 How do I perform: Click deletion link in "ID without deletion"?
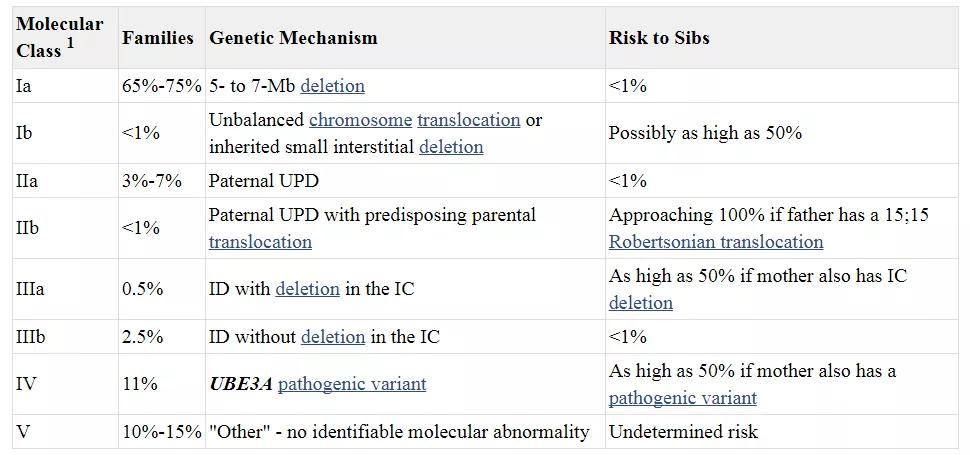(332, 337)
